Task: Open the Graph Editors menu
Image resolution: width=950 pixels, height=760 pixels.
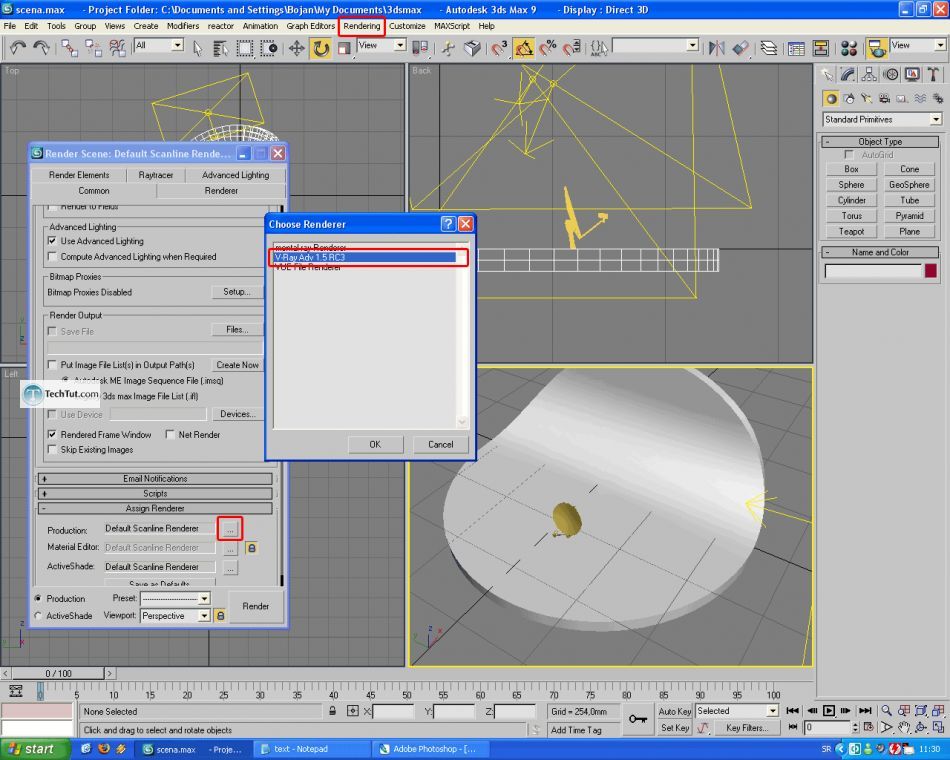Action: pos(310,26)
